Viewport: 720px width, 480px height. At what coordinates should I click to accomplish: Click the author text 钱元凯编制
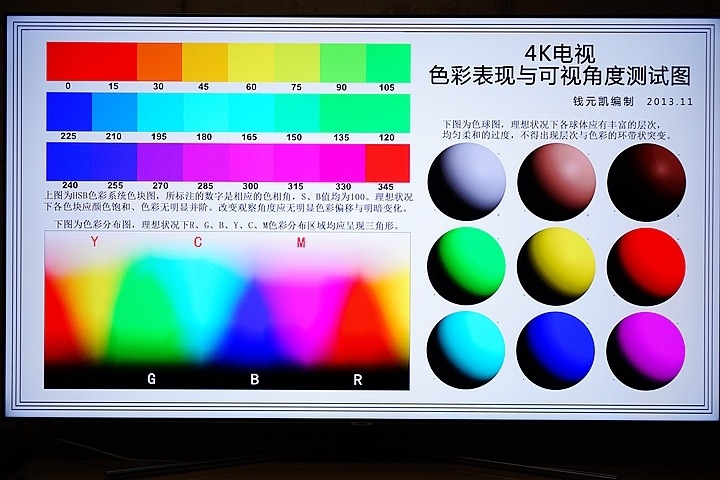[603, 102]
